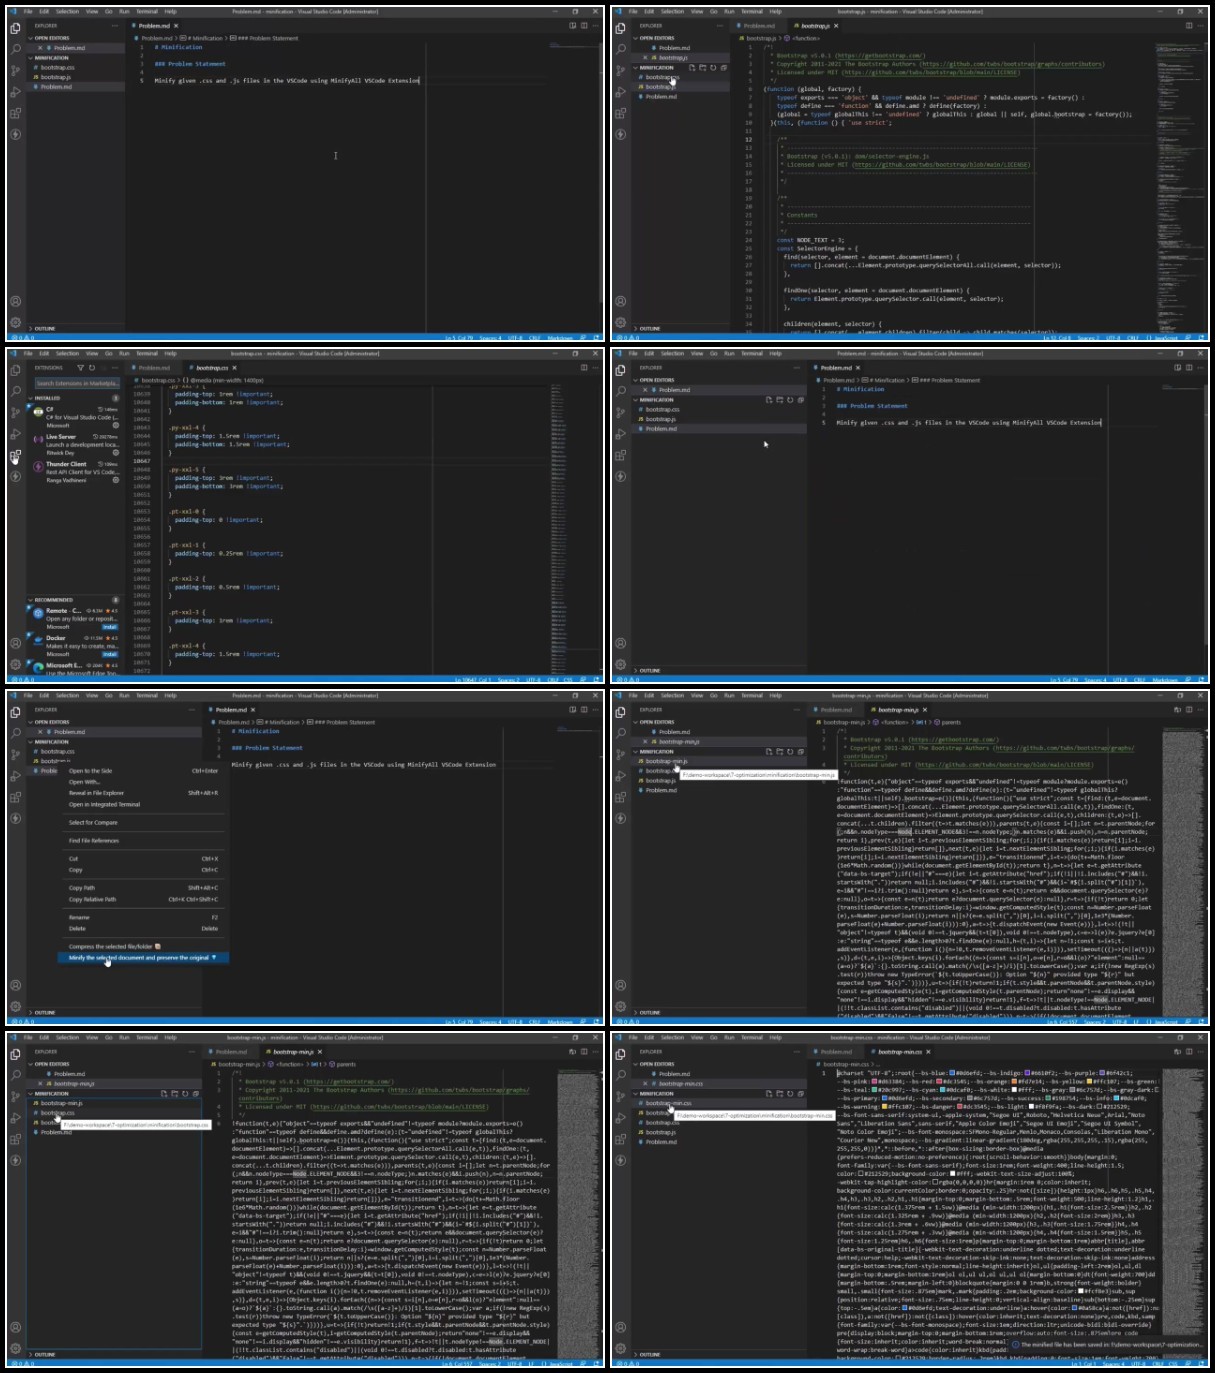Open the Thunder Client extension entry
This screenshot has height=1373, width=1215.
(75, 472)
